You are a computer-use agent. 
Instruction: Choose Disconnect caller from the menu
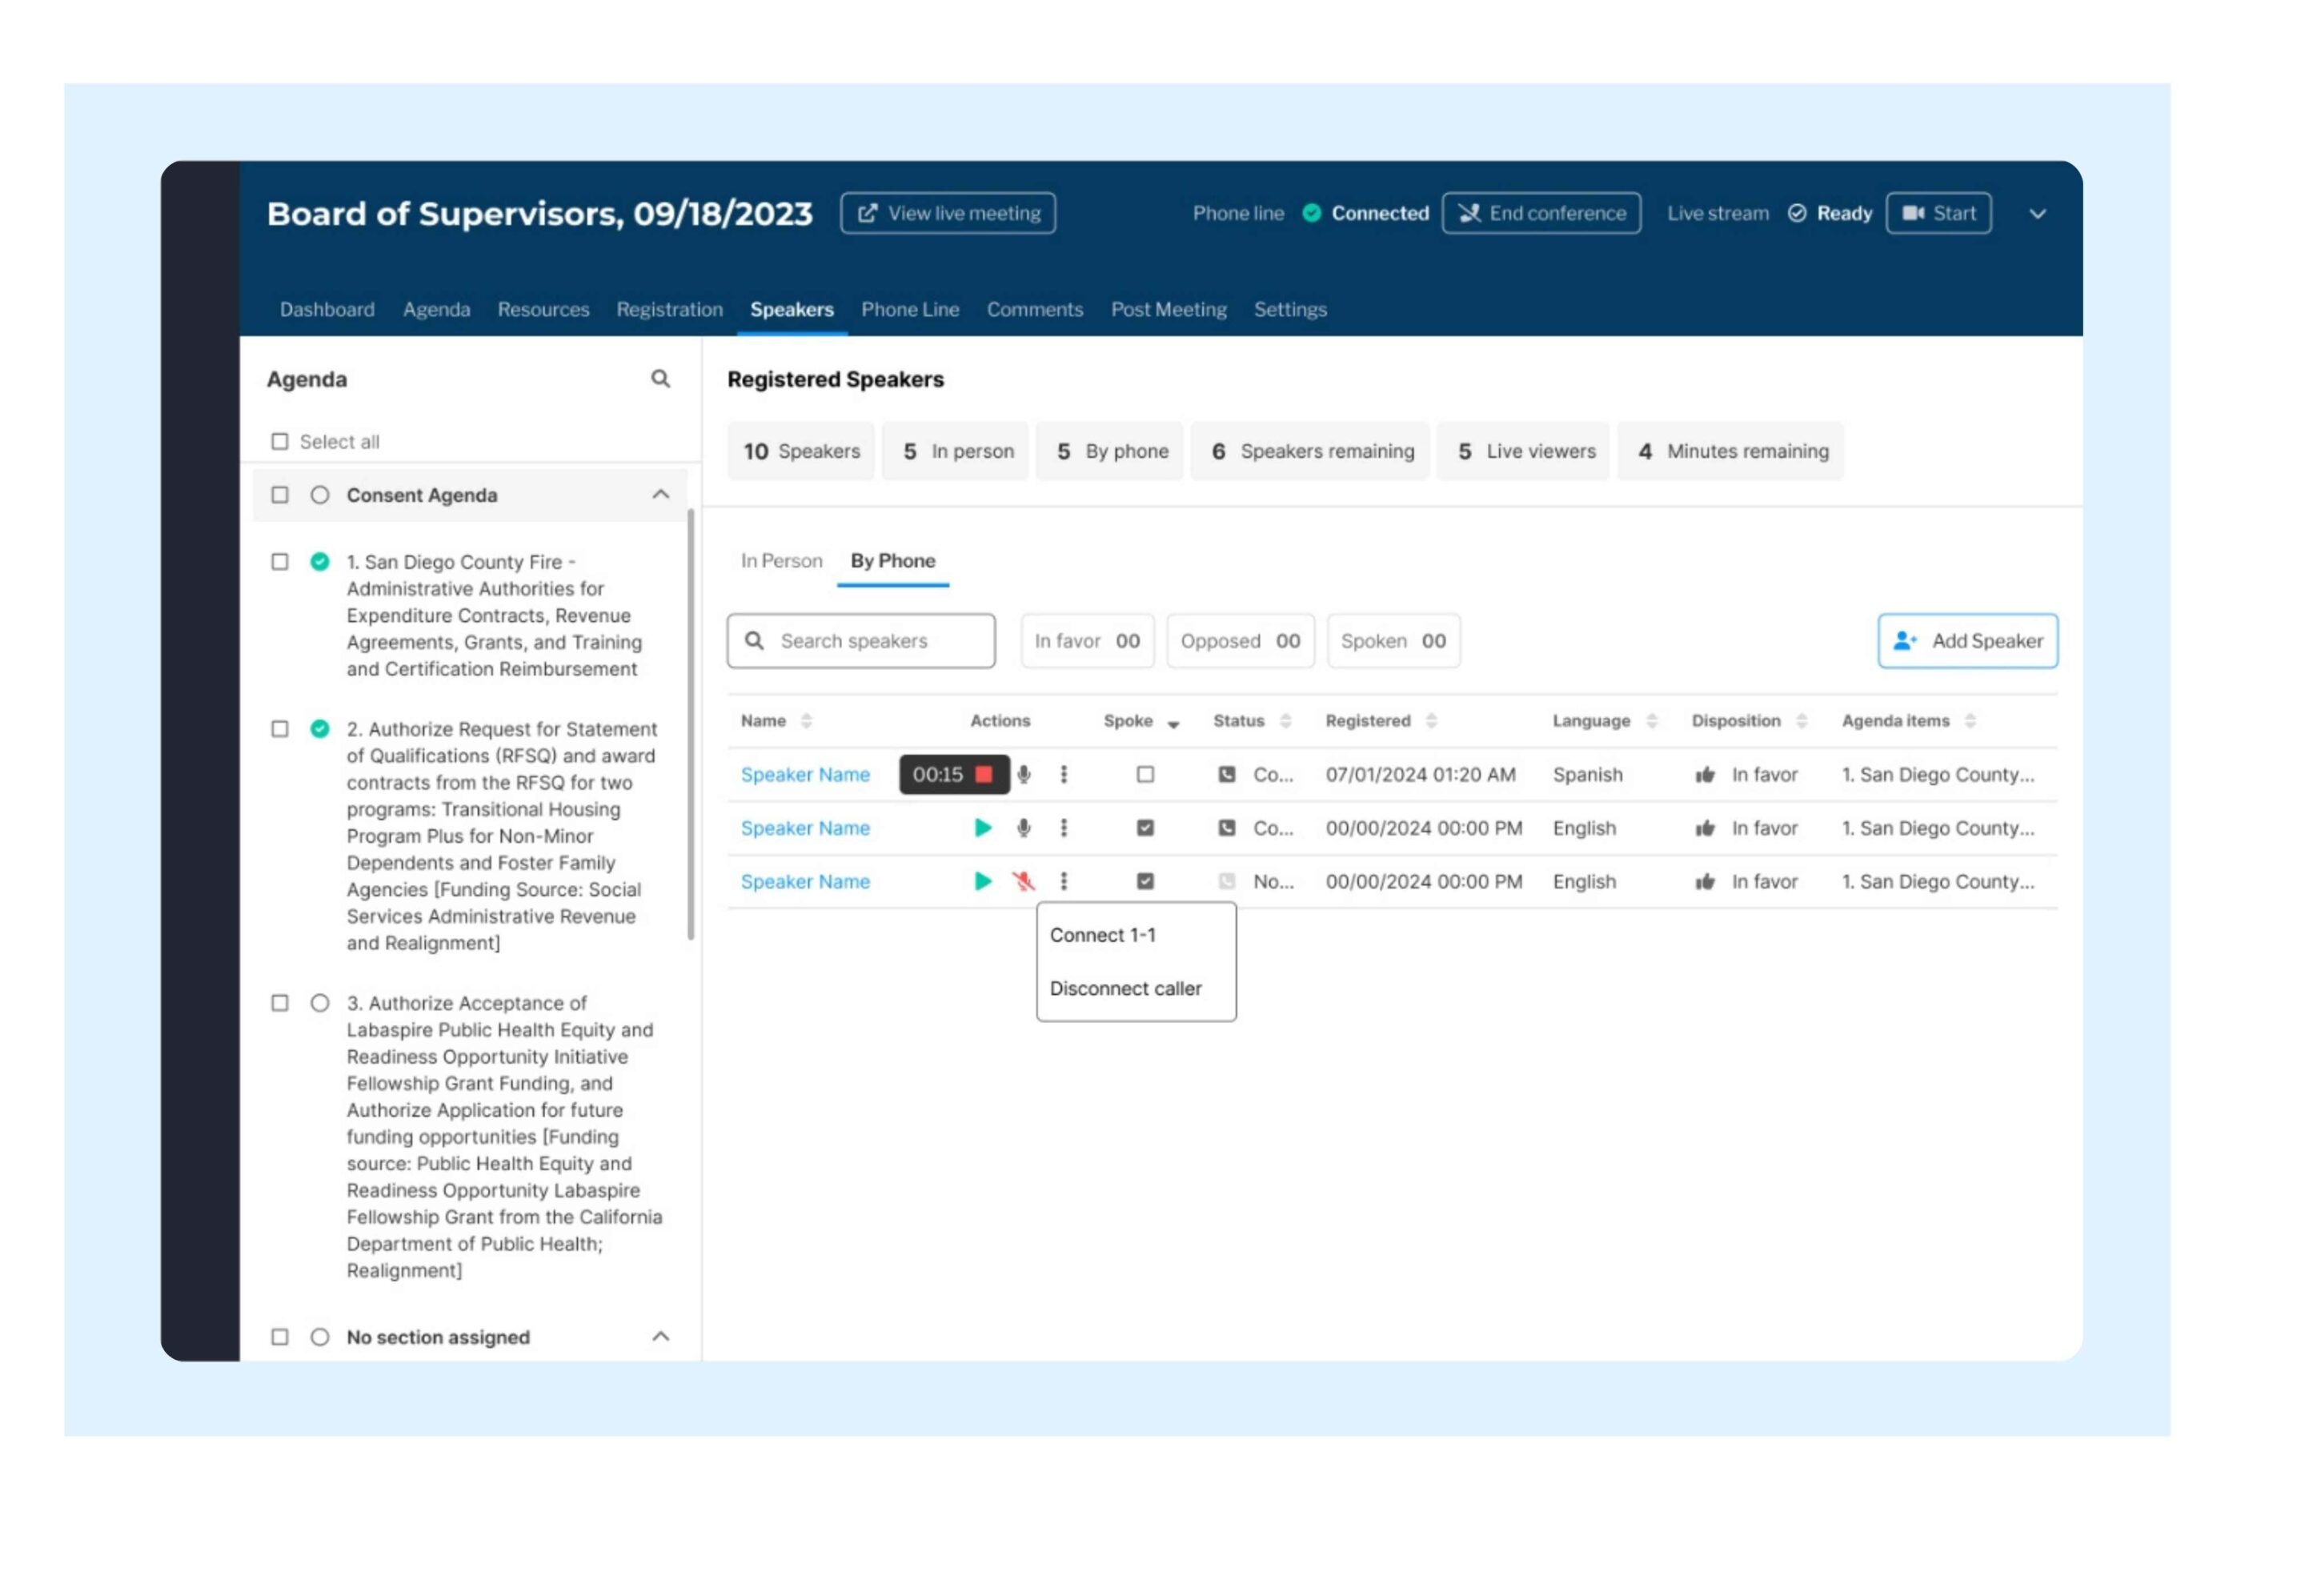click(1125, 989)
